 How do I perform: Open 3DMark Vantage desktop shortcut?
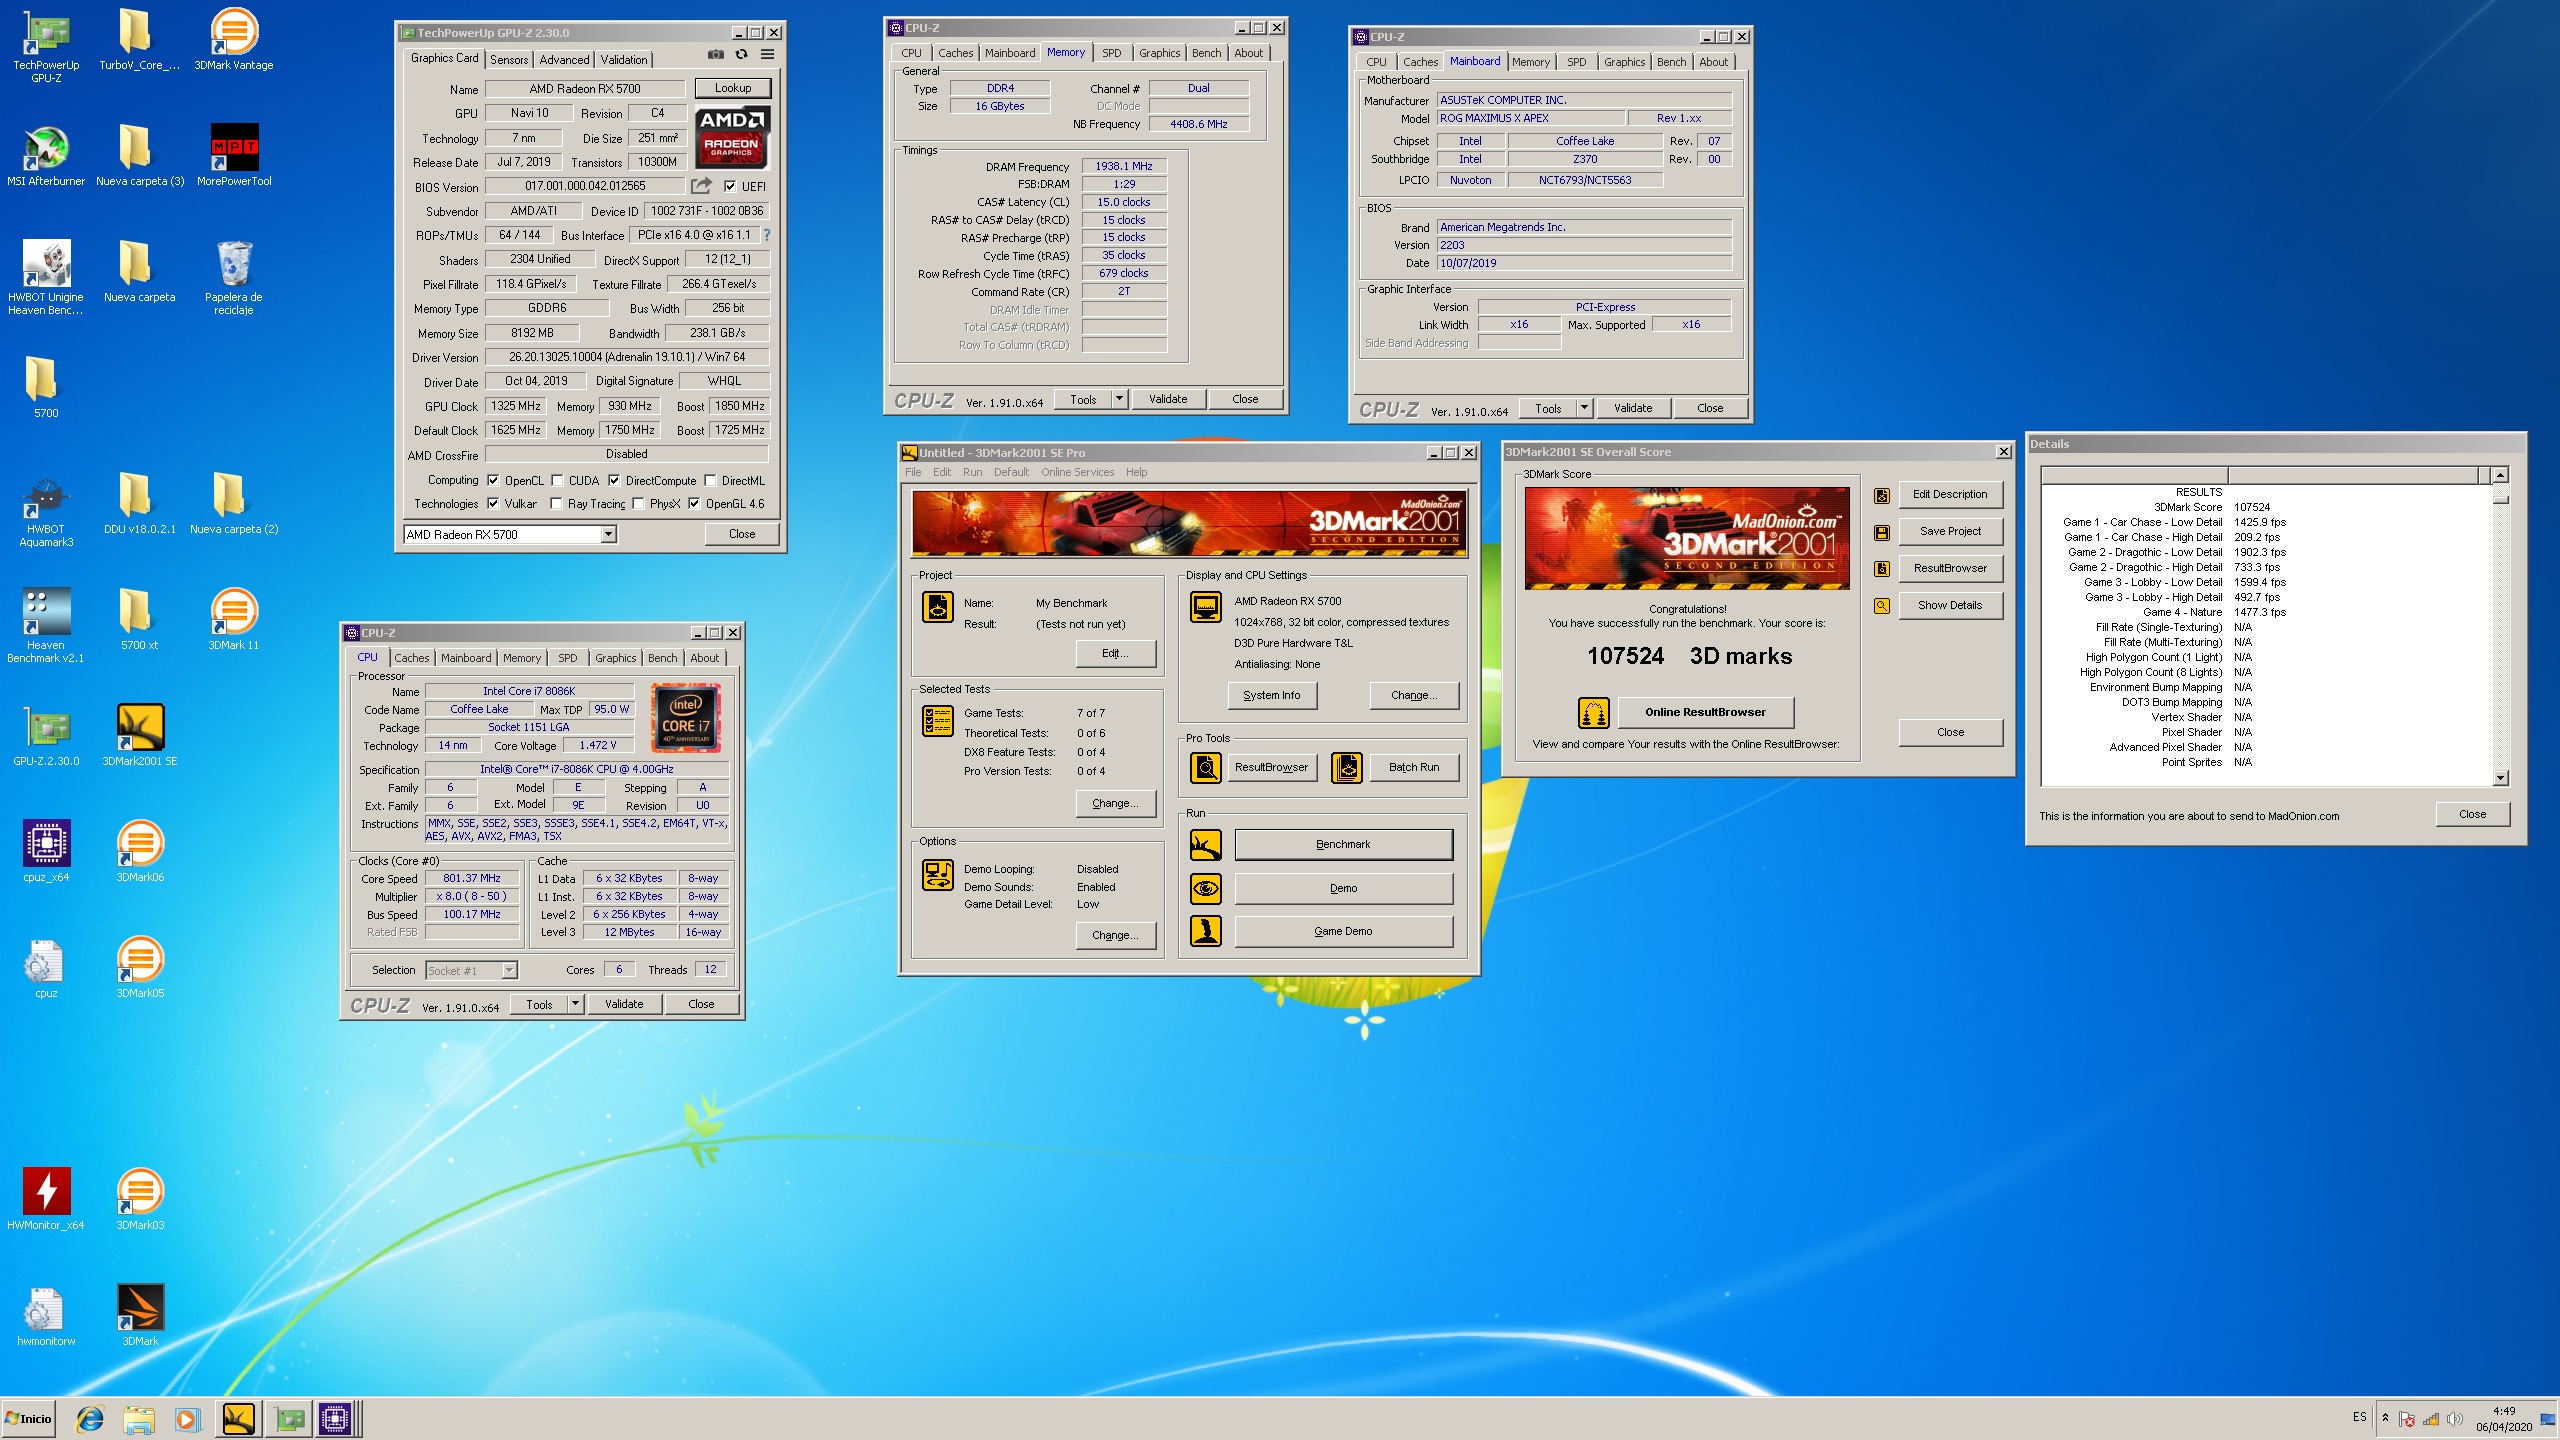[x=234, y=40]
